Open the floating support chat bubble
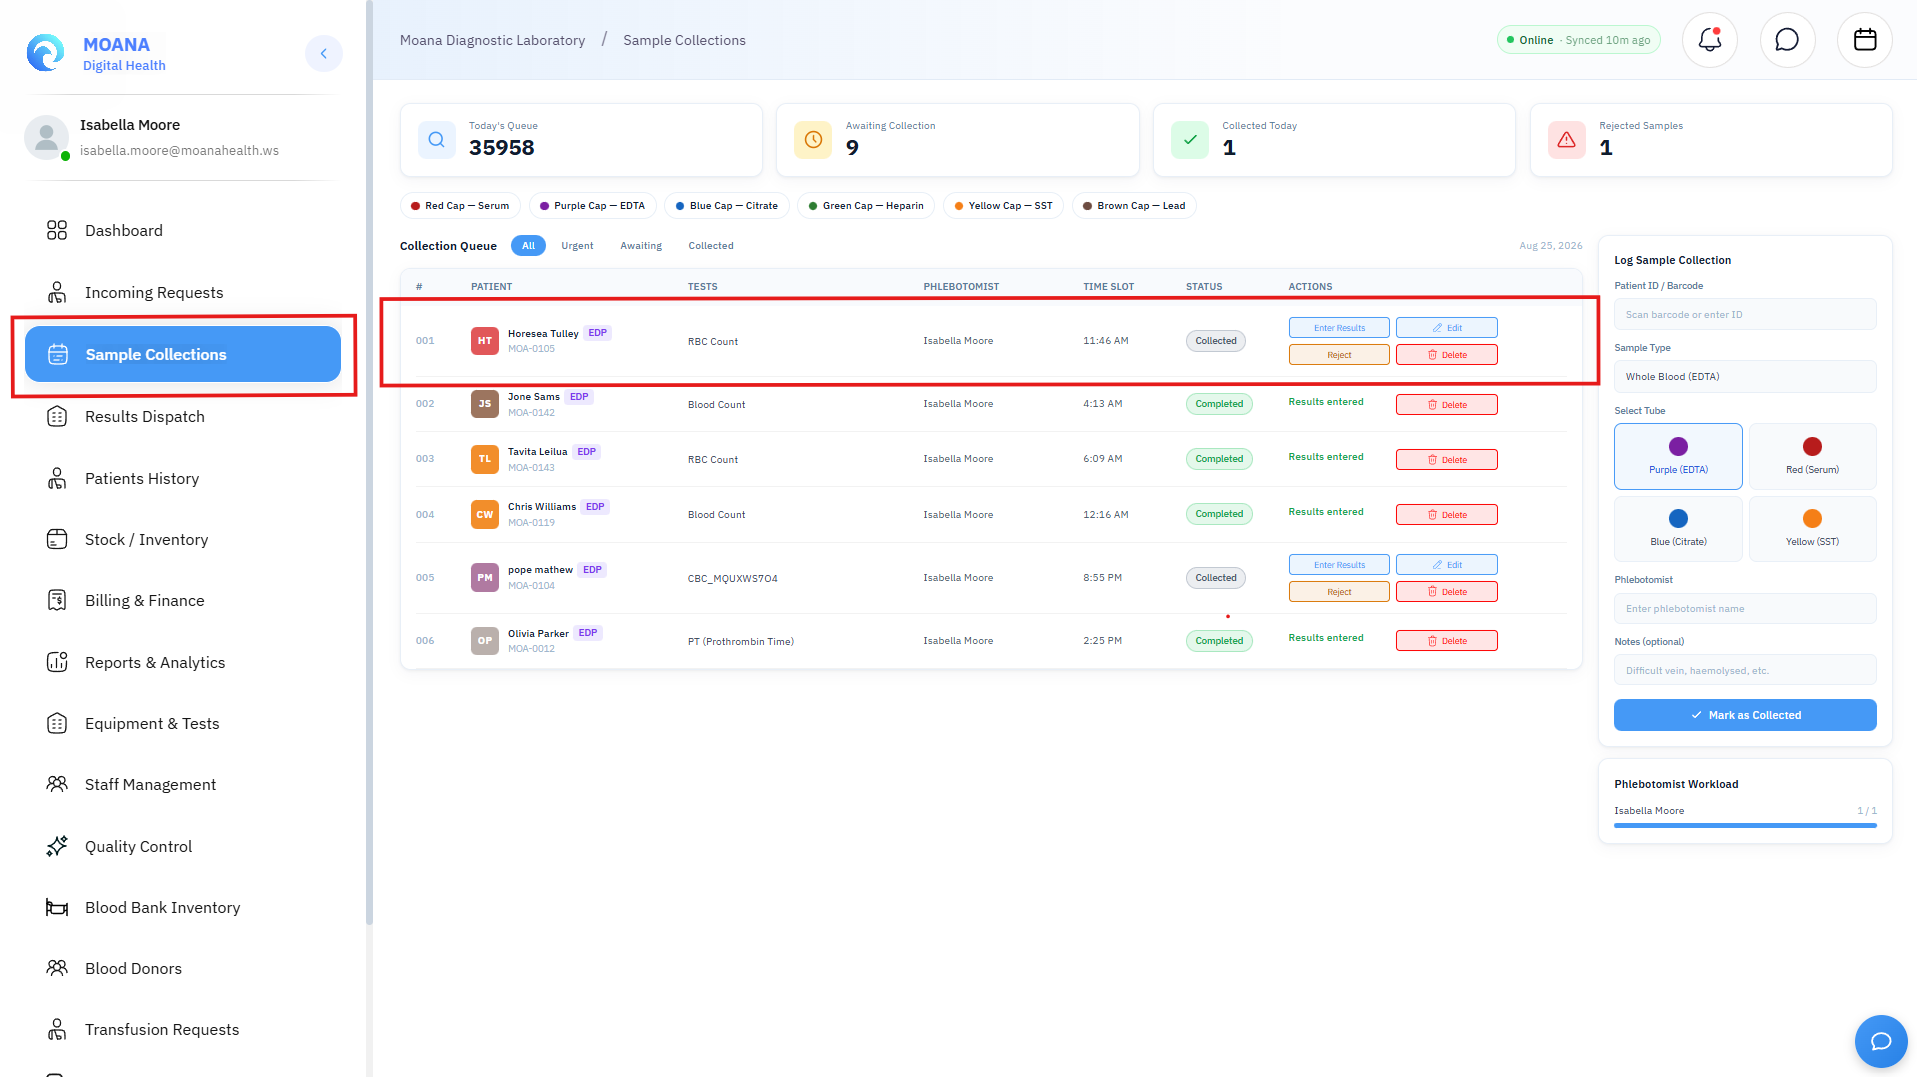This screenshot has width=1917, height=1077. [1880, 1041]
